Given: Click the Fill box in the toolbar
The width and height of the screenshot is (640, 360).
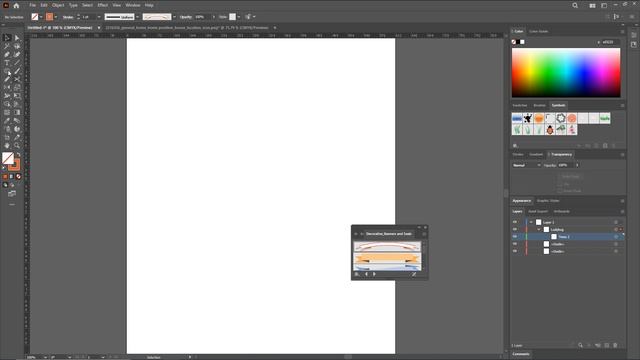Looking at the screenshot, I should 8,158.
